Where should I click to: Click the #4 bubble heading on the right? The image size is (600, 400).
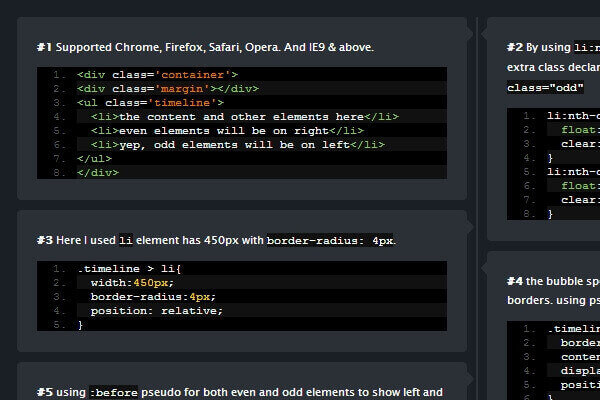(515, 280)
